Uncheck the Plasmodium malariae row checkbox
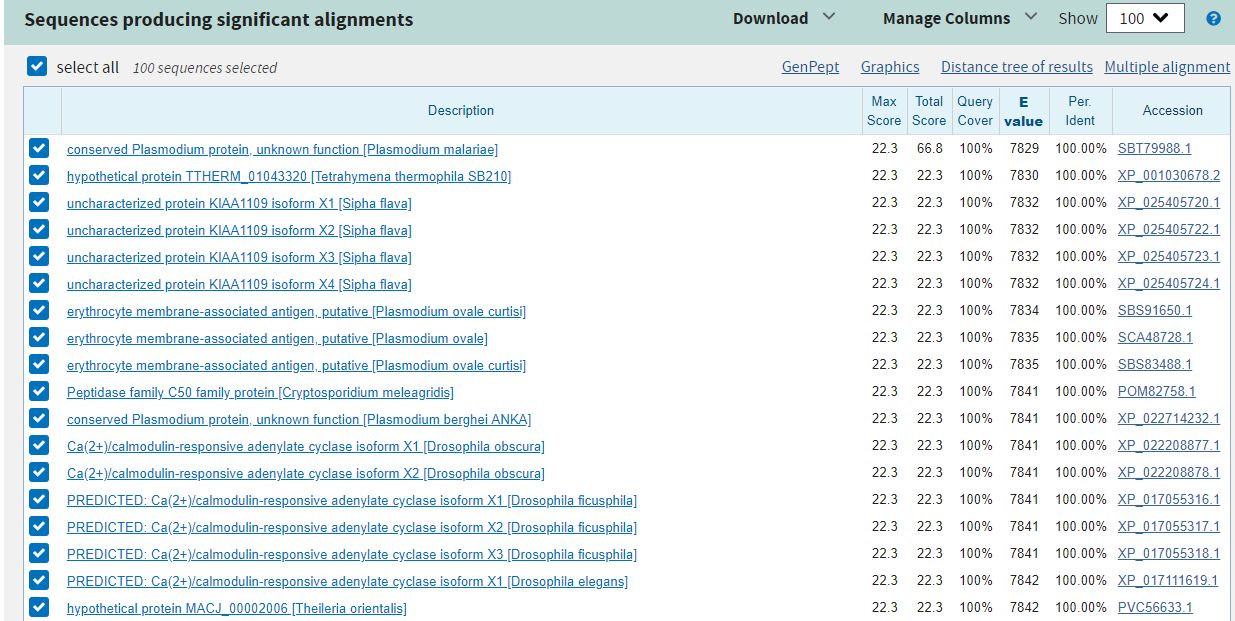The width and height of the screenshot is (1235, 621). pyautogui.click(x=39, y=148)
